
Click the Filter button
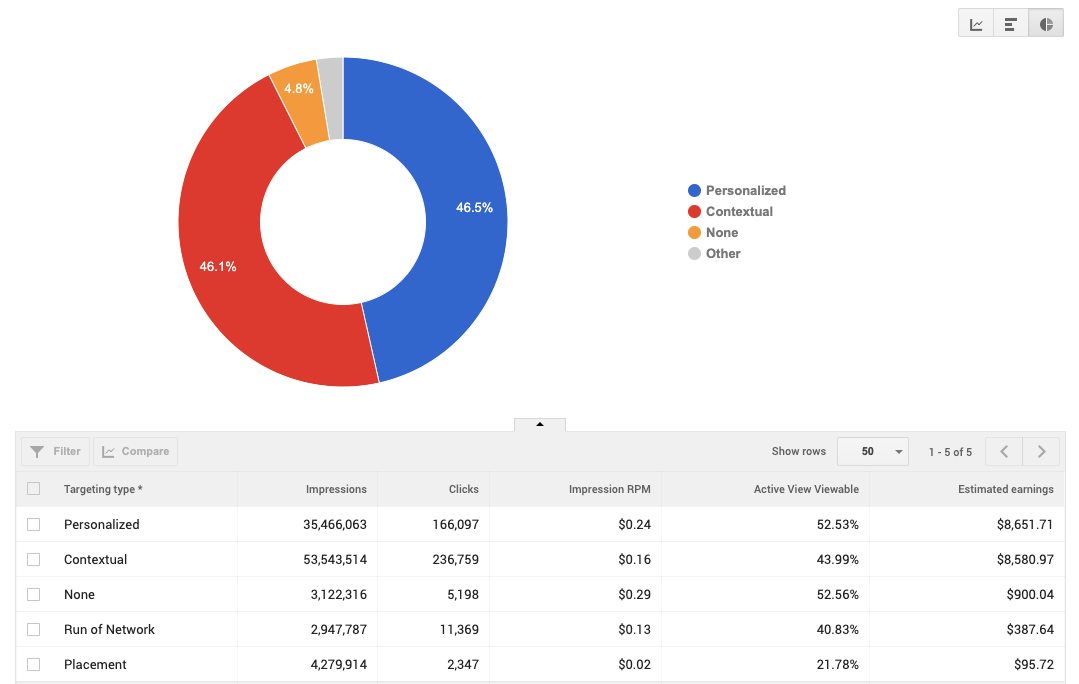[x=55, y=450]
